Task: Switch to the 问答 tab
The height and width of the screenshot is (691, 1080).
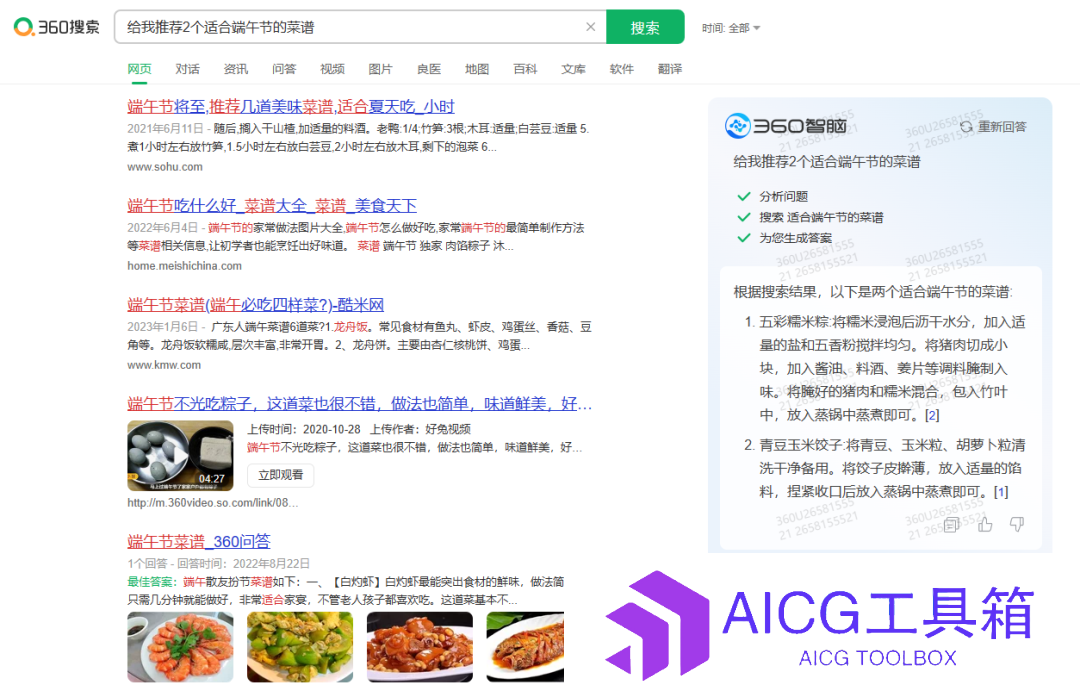Action: [x=284, y=69]
